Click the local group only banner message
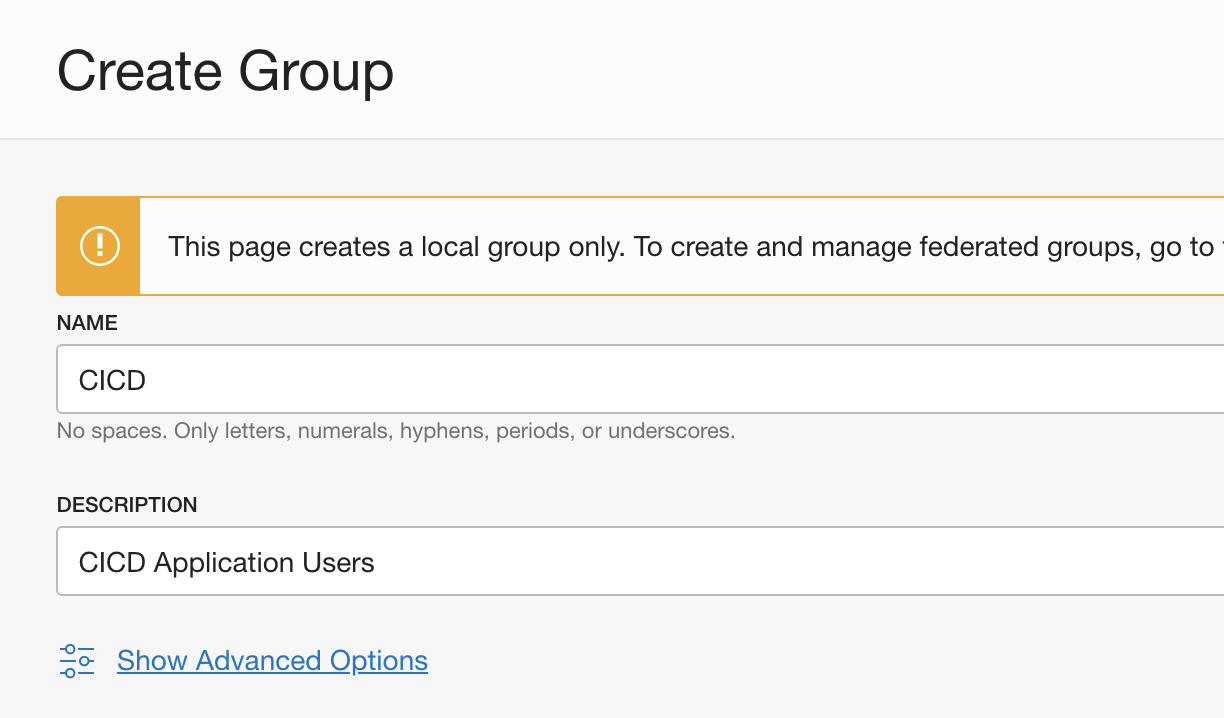The height and width of the screenshot is (718, 1224). click(695, 247)
